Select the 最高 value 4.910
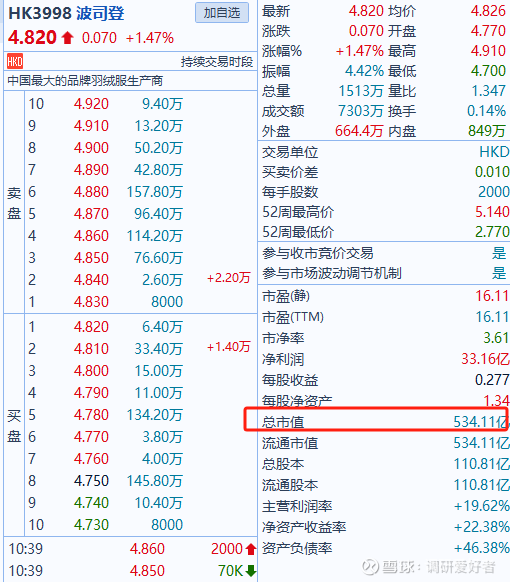Screen dimensions: 510x582 [x=488, y=51]
